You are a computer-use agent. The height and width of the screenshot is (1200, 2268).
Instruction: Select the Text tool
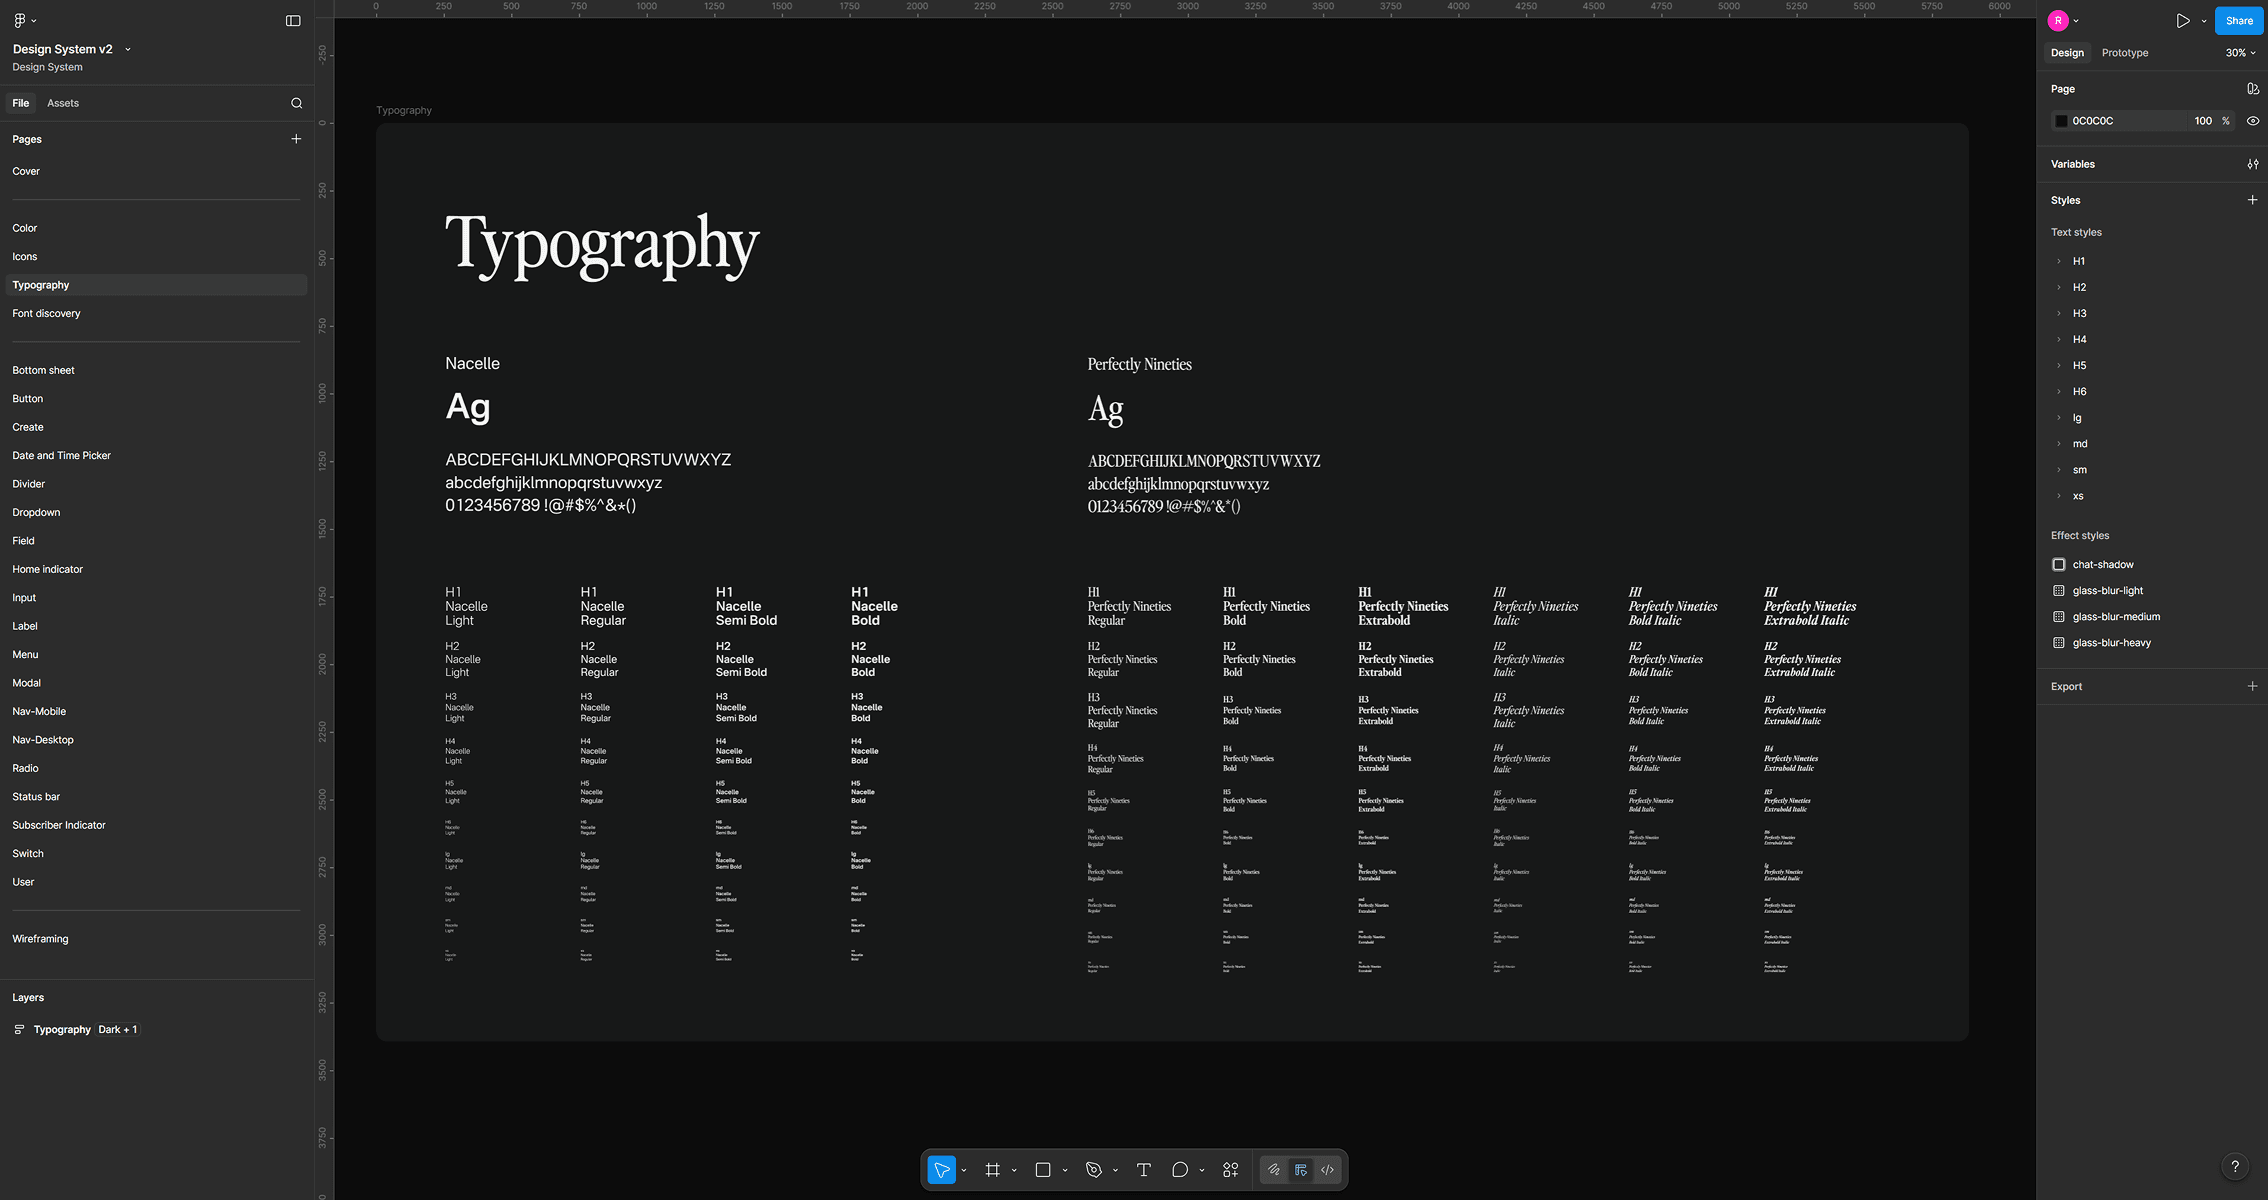pos(1144,1170)
